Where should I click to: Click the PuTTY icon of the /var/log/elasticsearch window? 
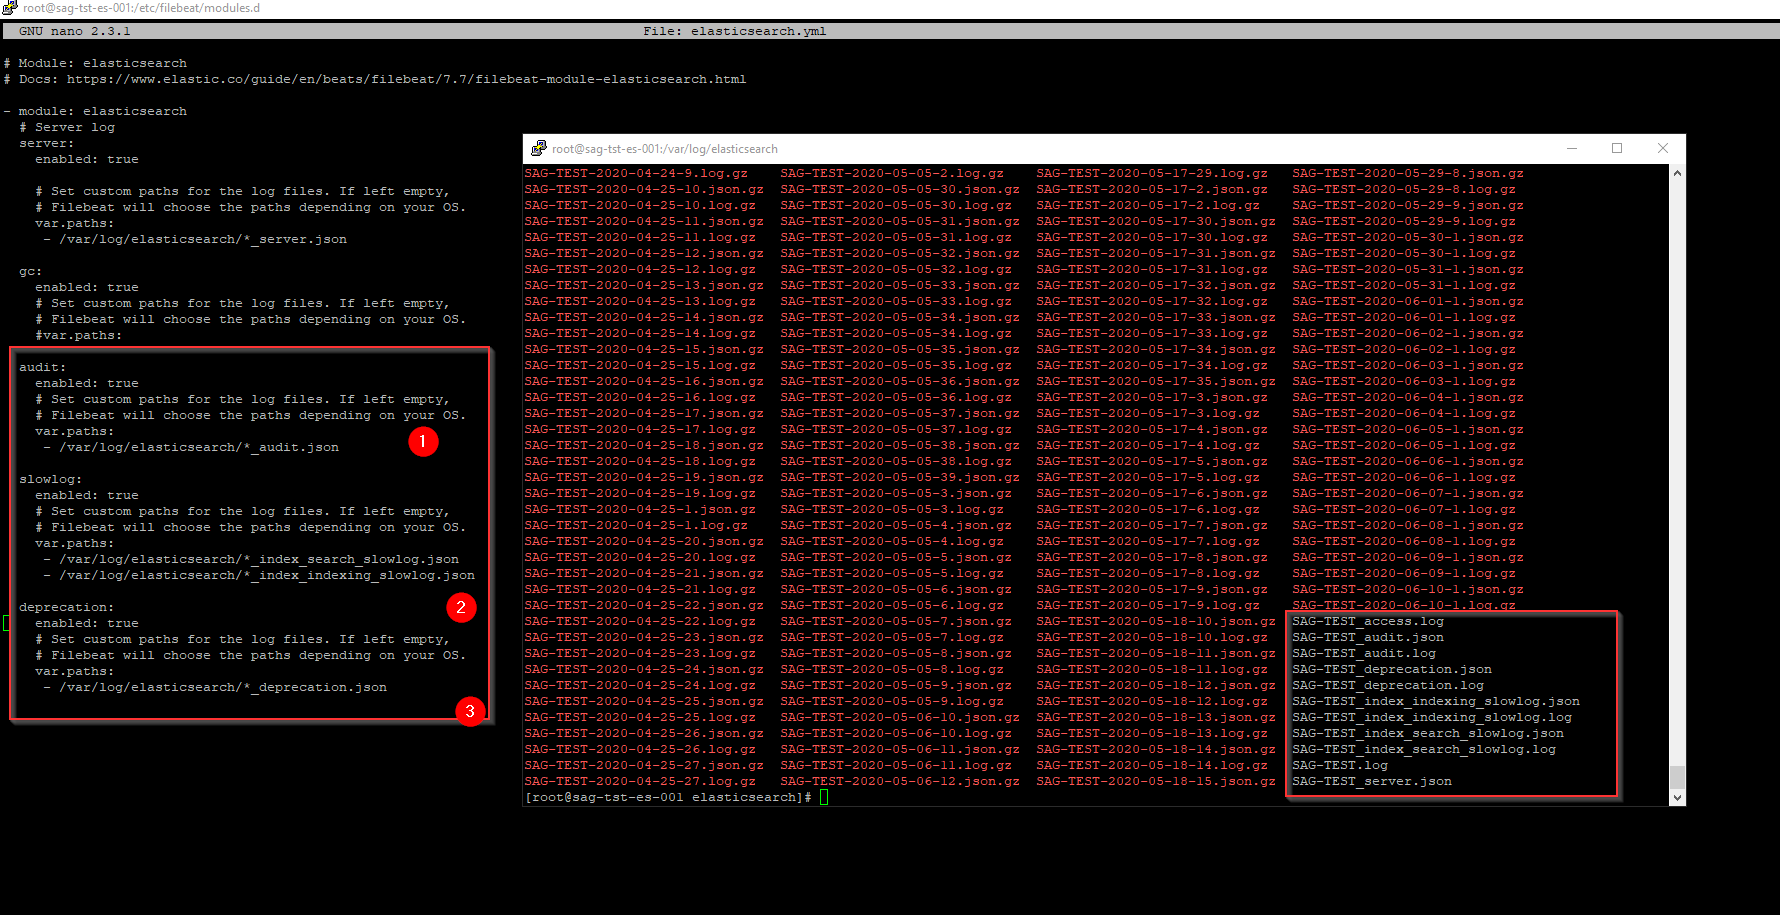[x=539, y=148]
